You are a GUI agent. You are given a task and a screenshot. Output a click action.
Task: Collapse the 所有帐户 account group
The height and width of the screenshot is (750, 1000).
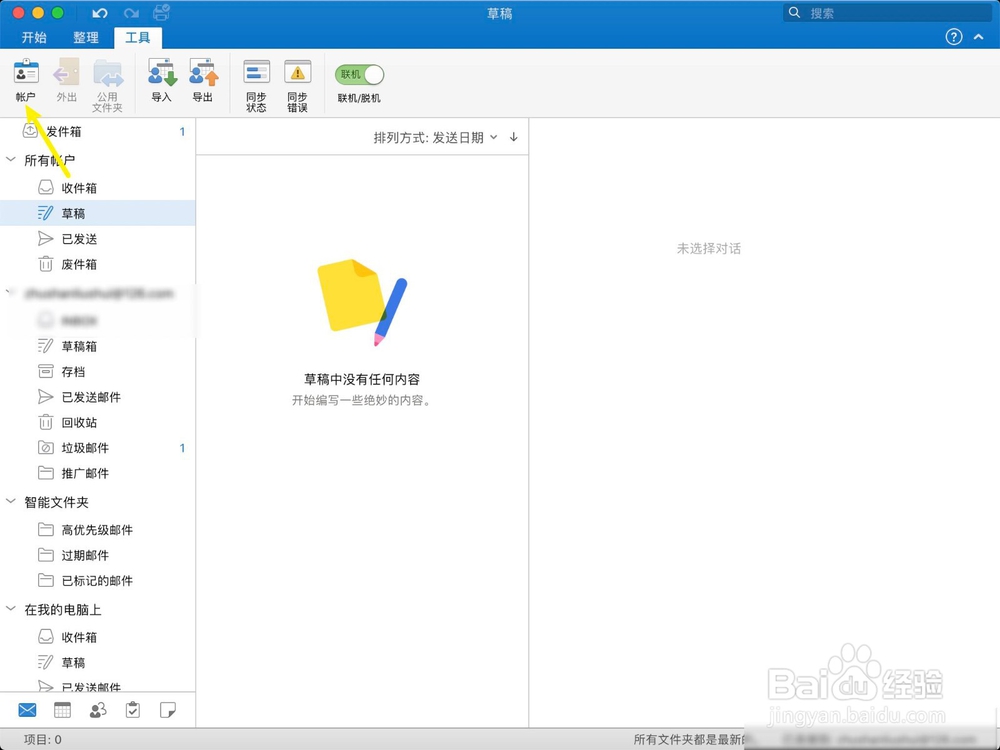pyautogui.click(x=11, y=160)
